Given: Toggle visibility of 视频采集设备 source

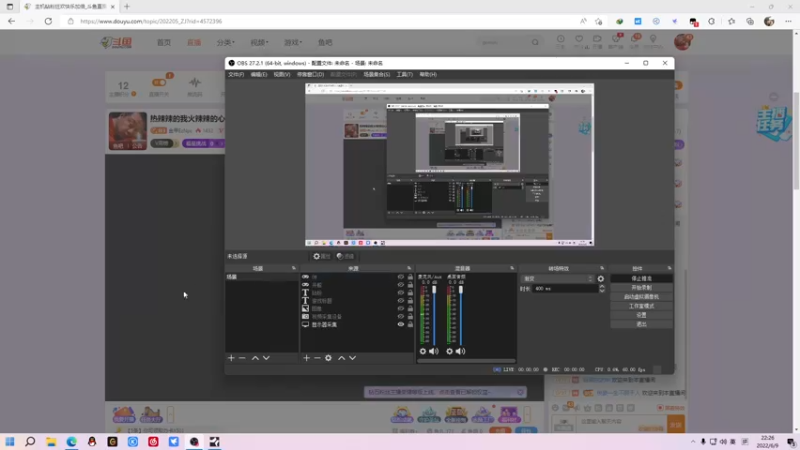Looking at the screenshot, I should (x=401, y=316).
